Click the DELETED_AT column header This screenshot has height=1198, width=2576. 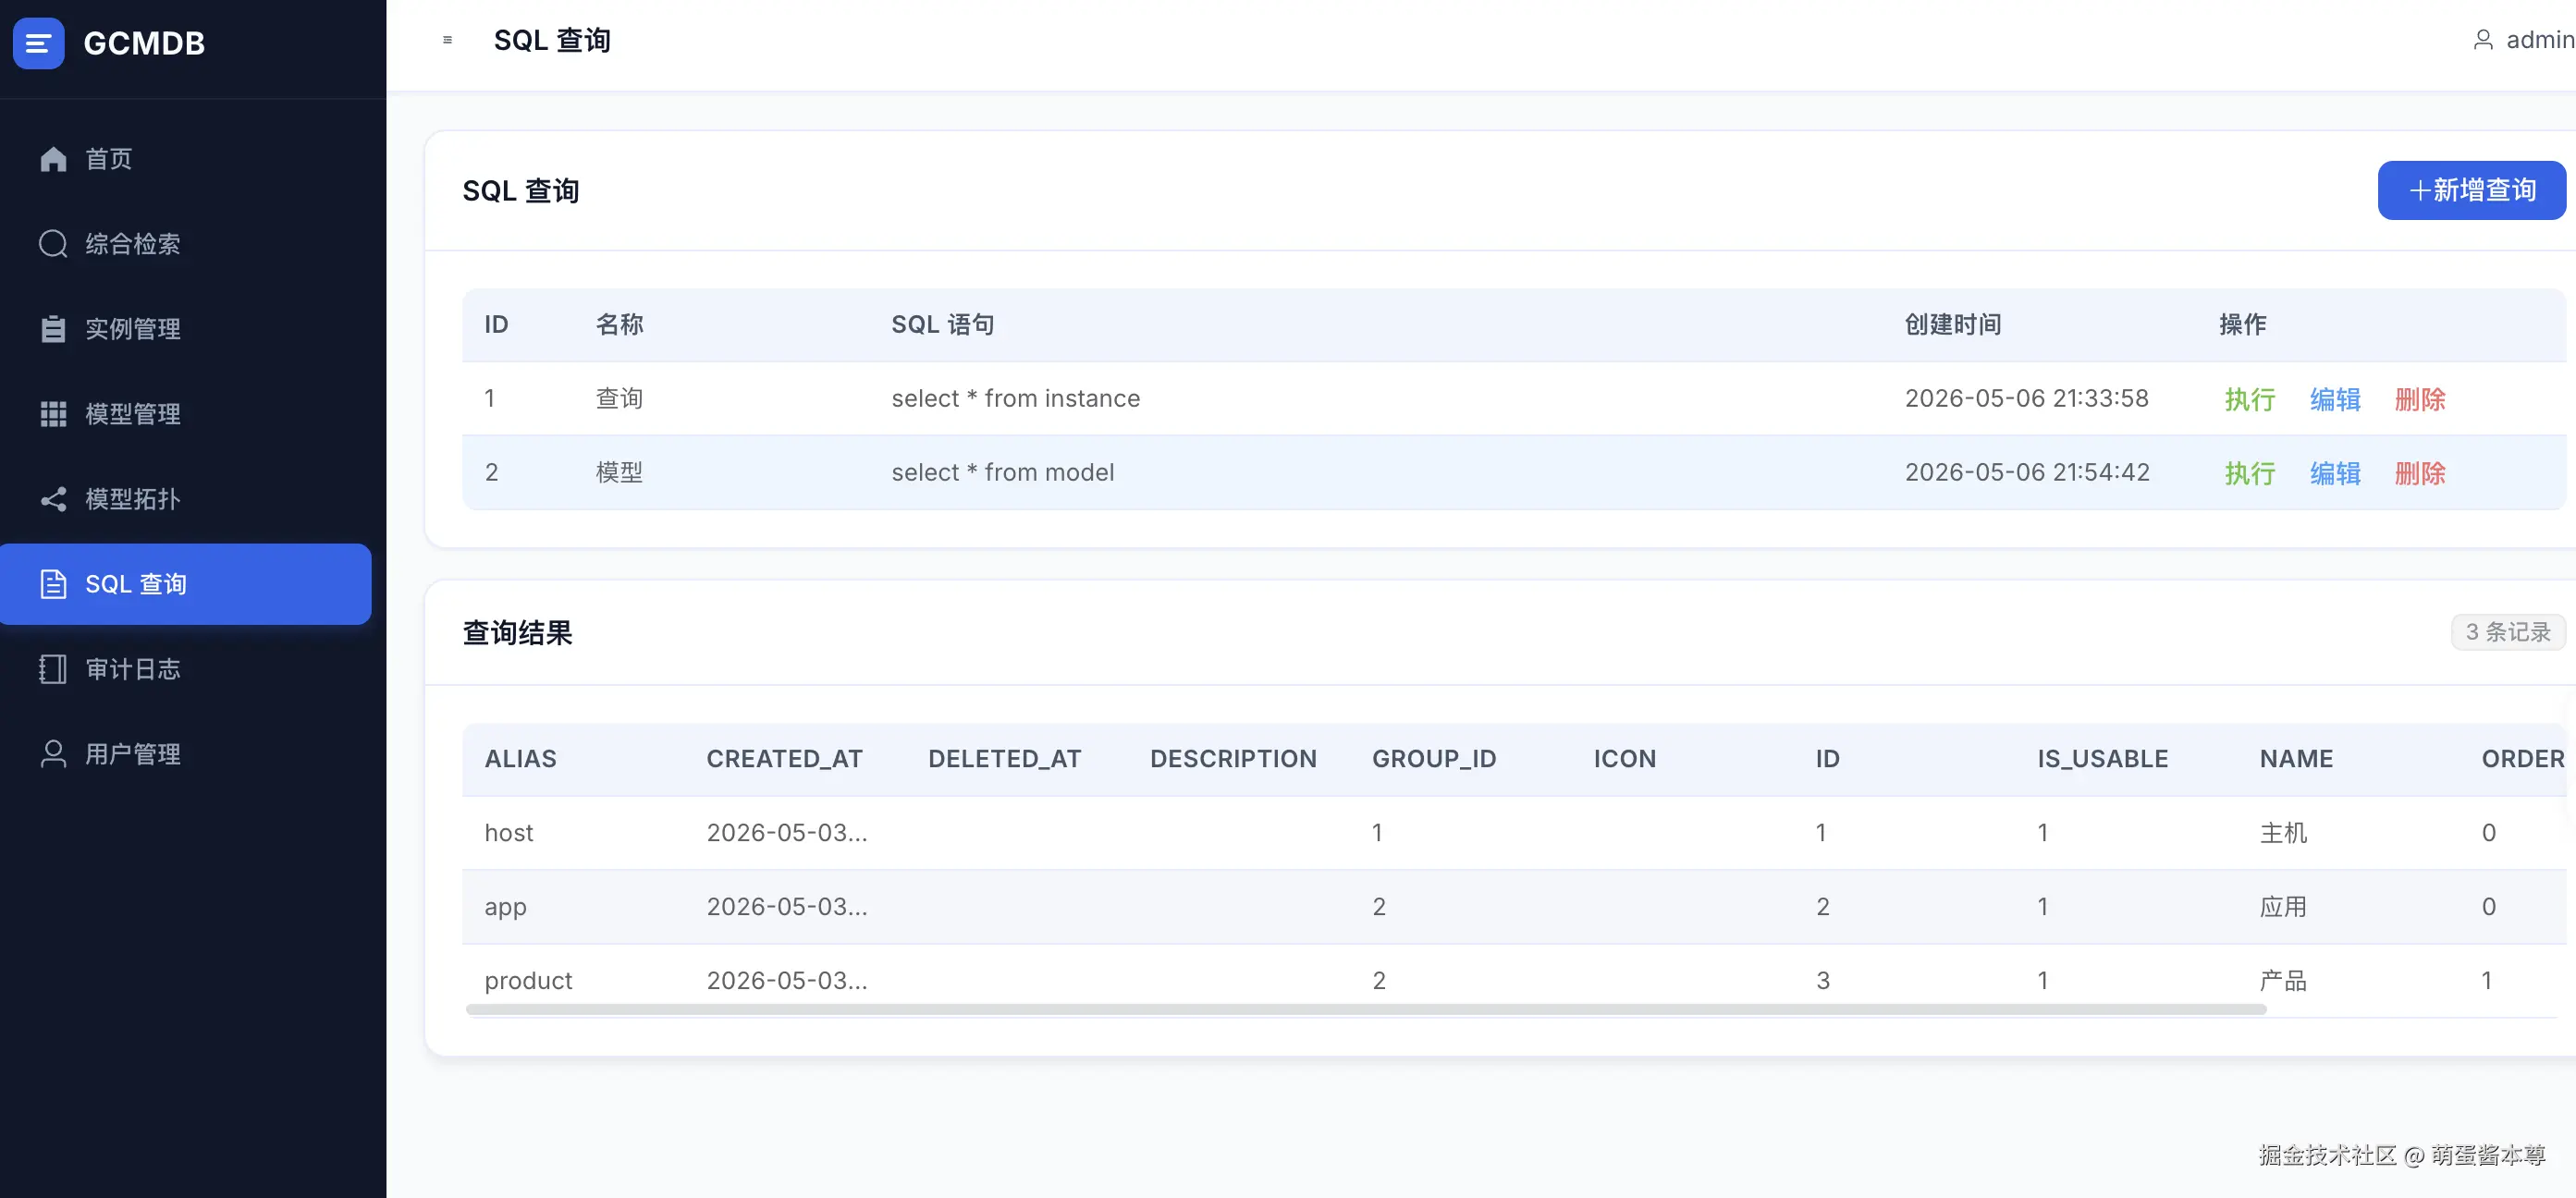[x=1004, y=759]
